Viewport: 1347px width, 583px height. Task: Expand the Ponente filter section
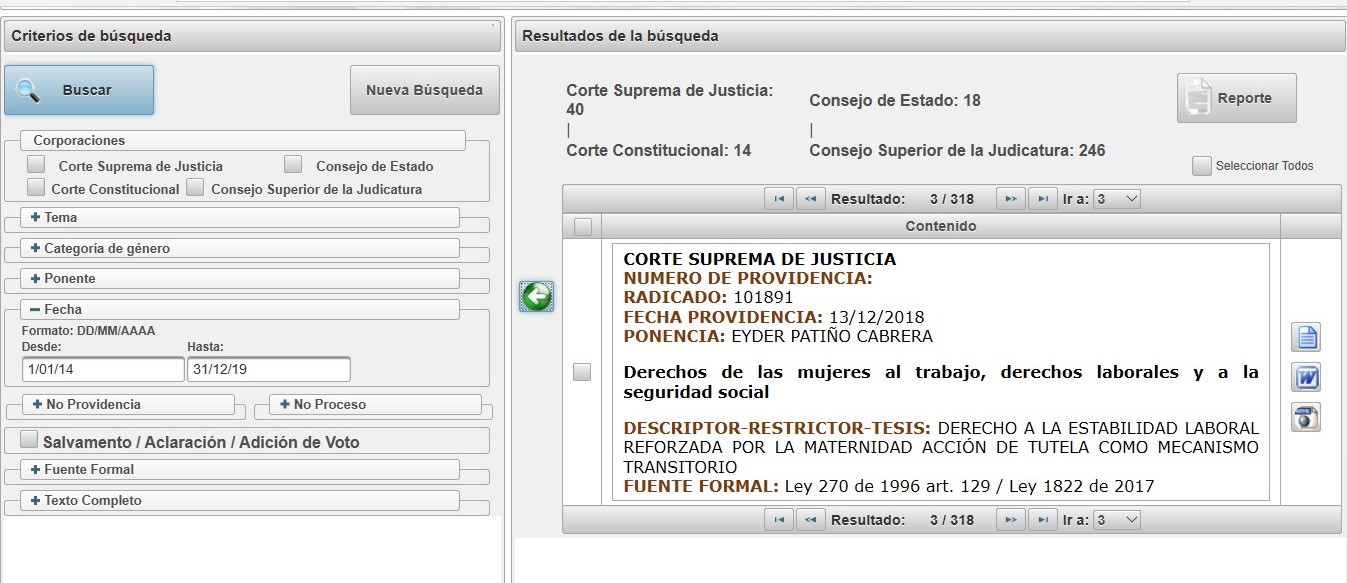(x=36, y=279)
